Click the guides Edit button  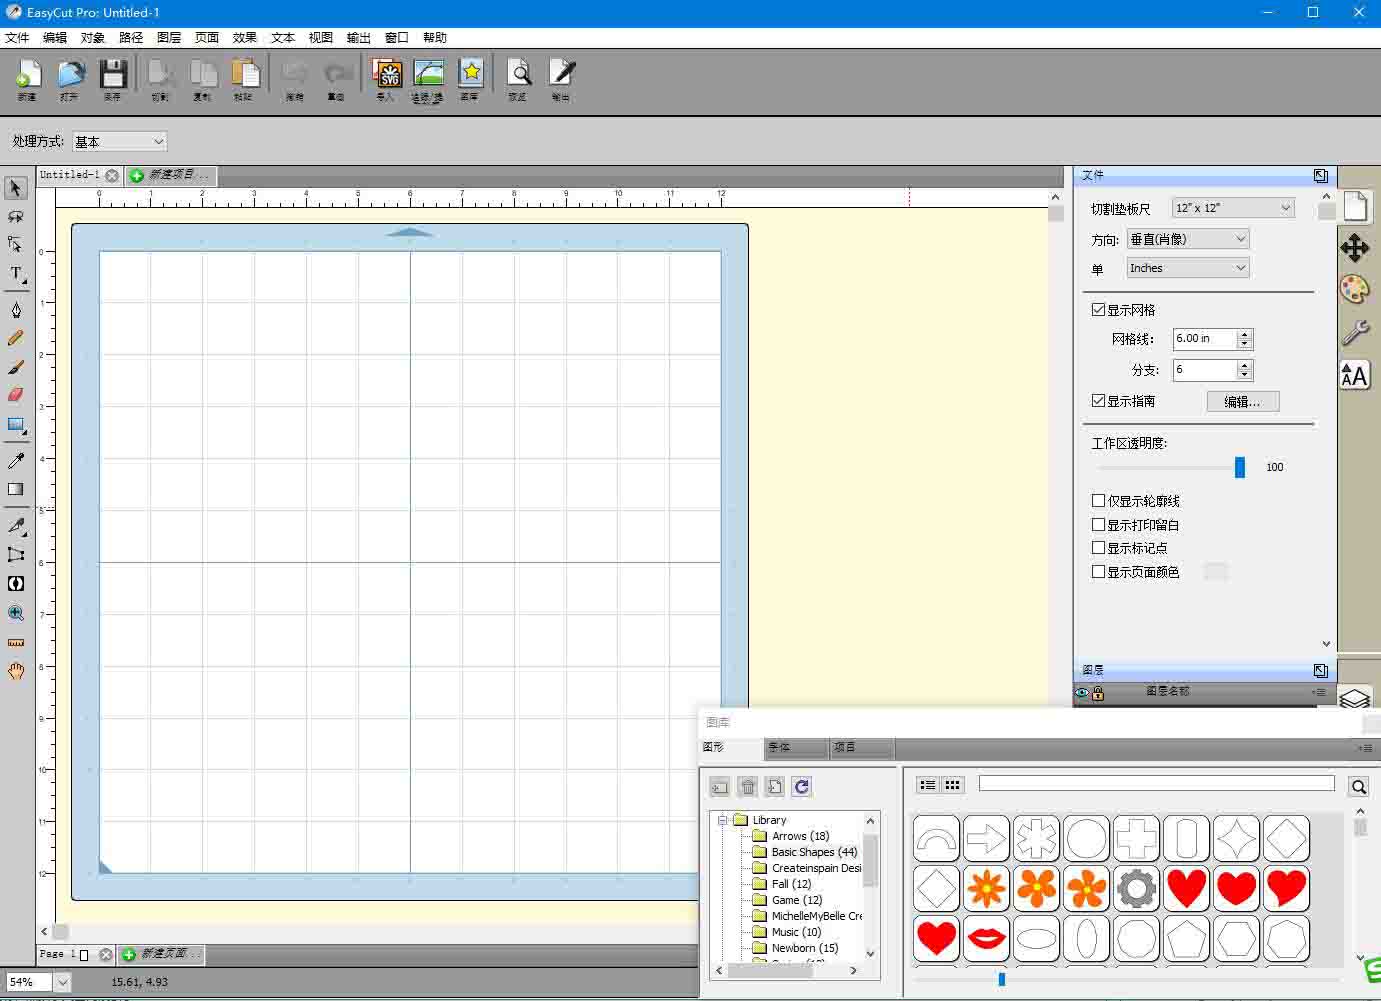pos(1243,401)
